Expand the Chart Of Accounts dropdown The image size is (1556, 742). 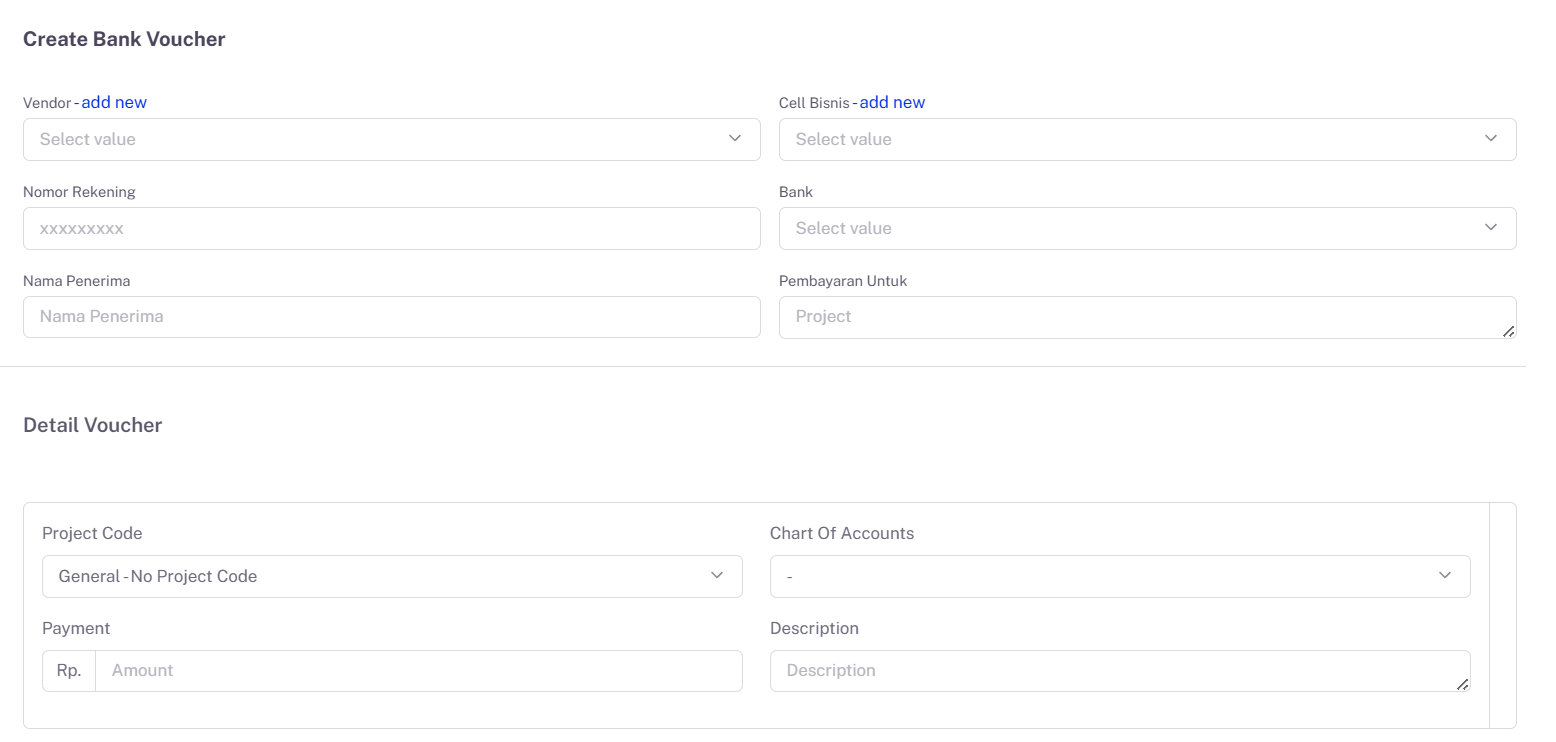click(x=1120, y=576)
